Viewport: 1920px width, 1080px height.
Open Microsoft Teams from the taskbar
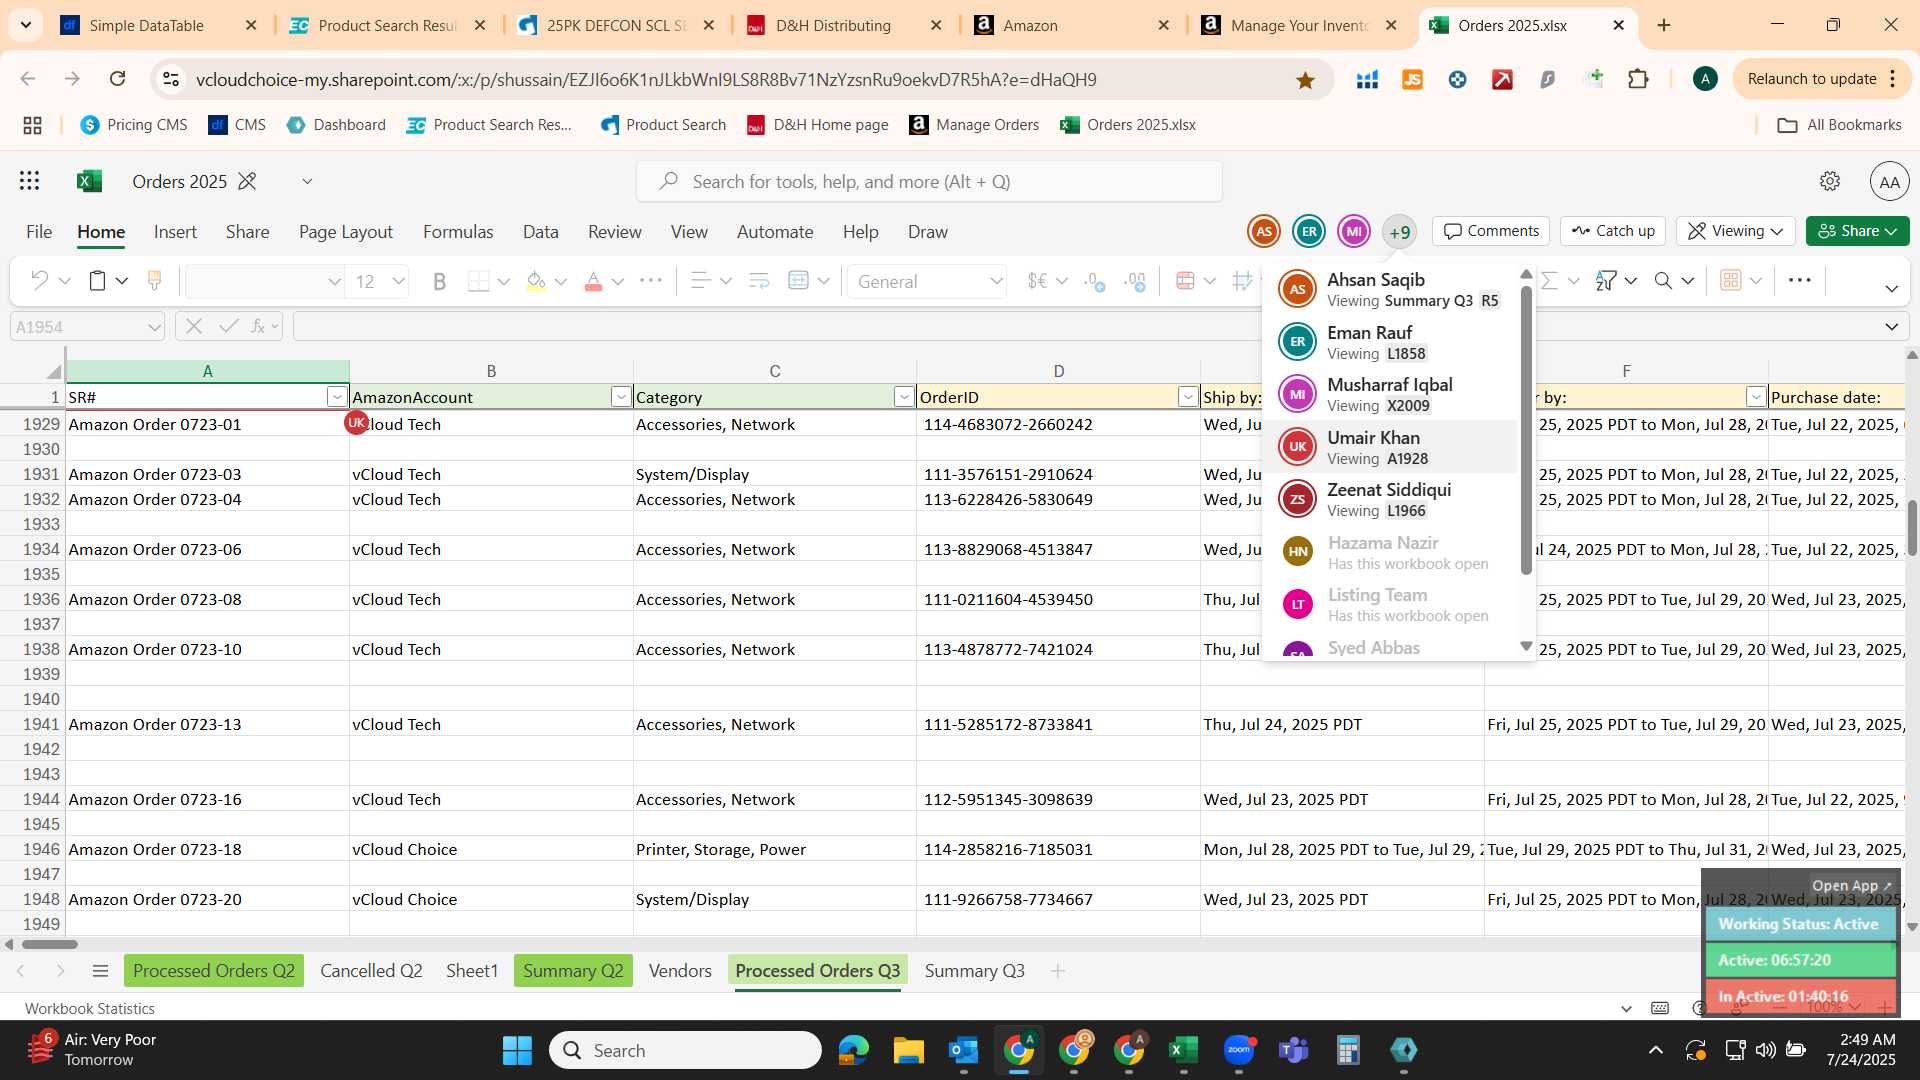[1294, 1050]
